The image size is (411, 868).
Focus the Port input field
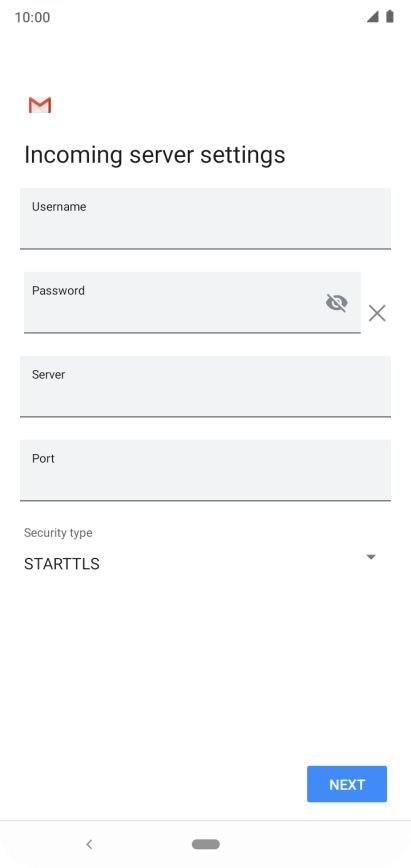pyautogui.click(x=206, y=471)
